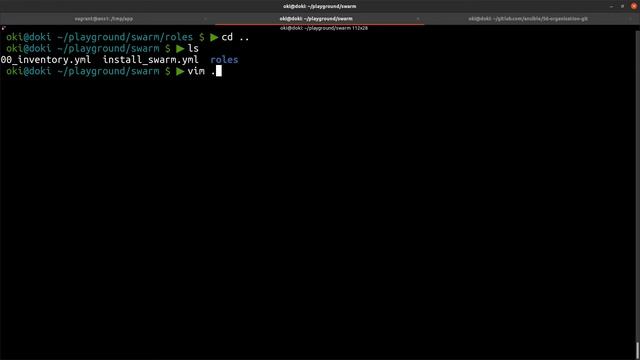
Task: Close the vagrant@ /tmp/app tab
Action: tap(205, 19)
